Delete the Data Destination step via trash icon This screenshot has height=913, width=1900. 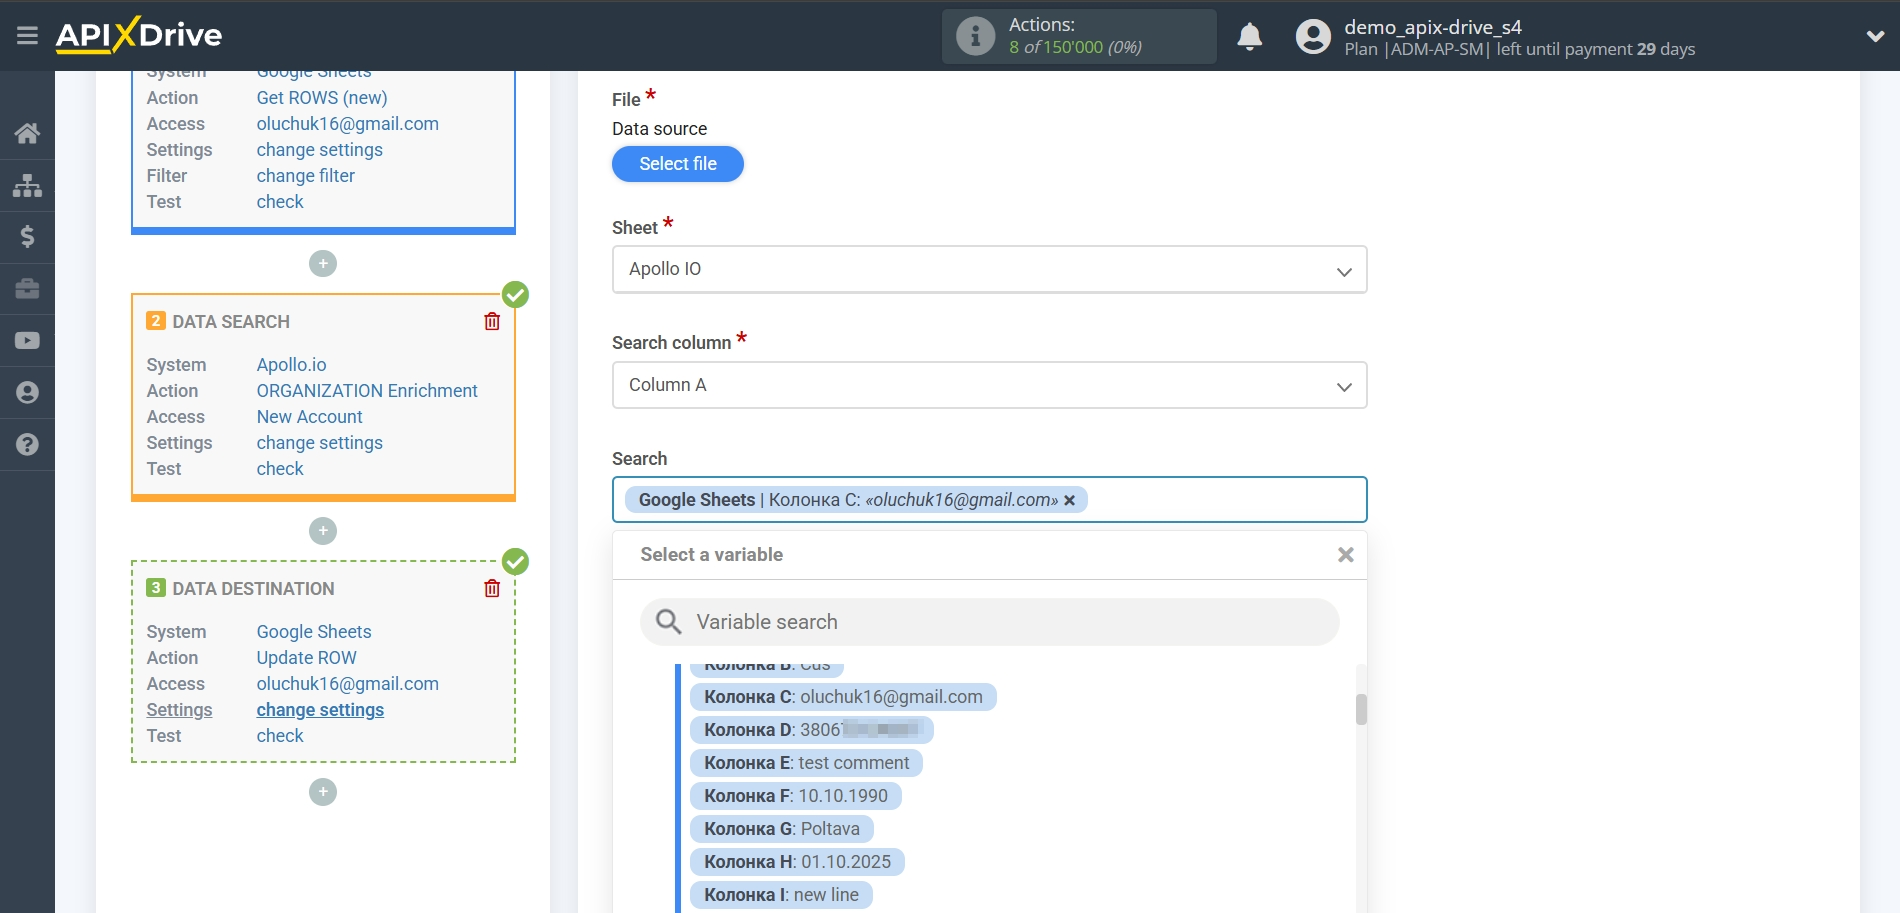click(x=491, y=588)
